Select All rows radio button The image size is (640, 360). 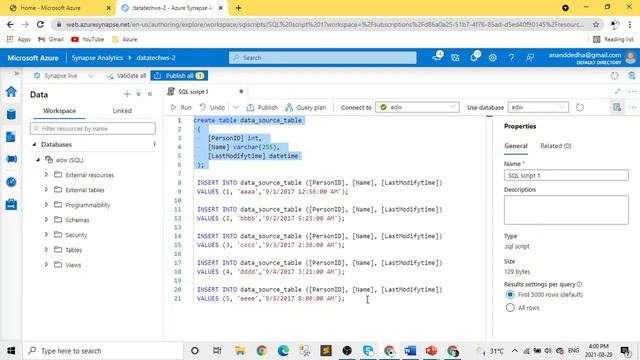pos(510,308)
